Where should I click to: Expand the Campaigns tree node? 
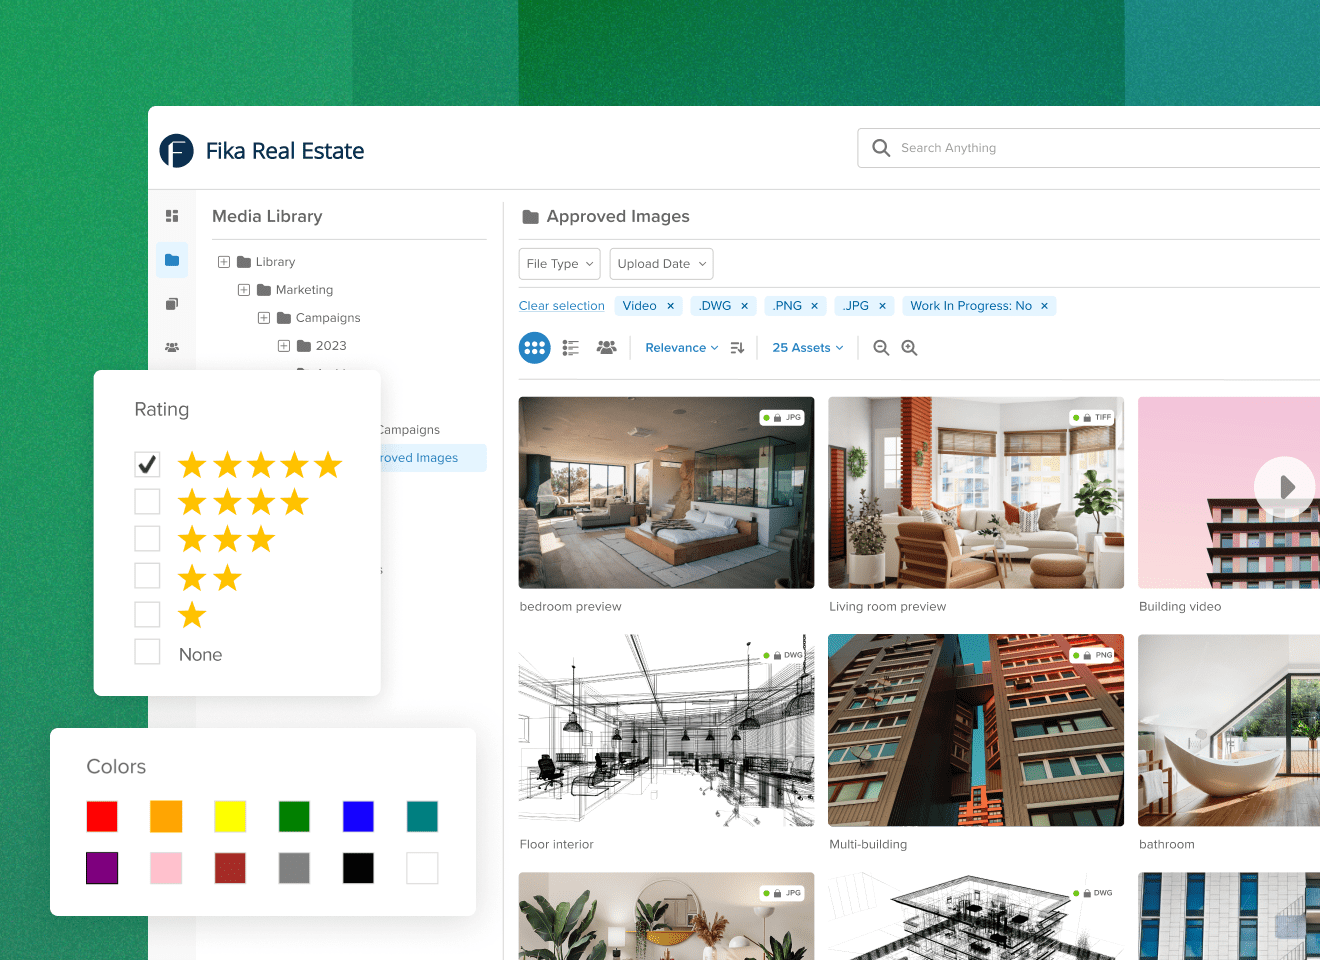point(264,318)
